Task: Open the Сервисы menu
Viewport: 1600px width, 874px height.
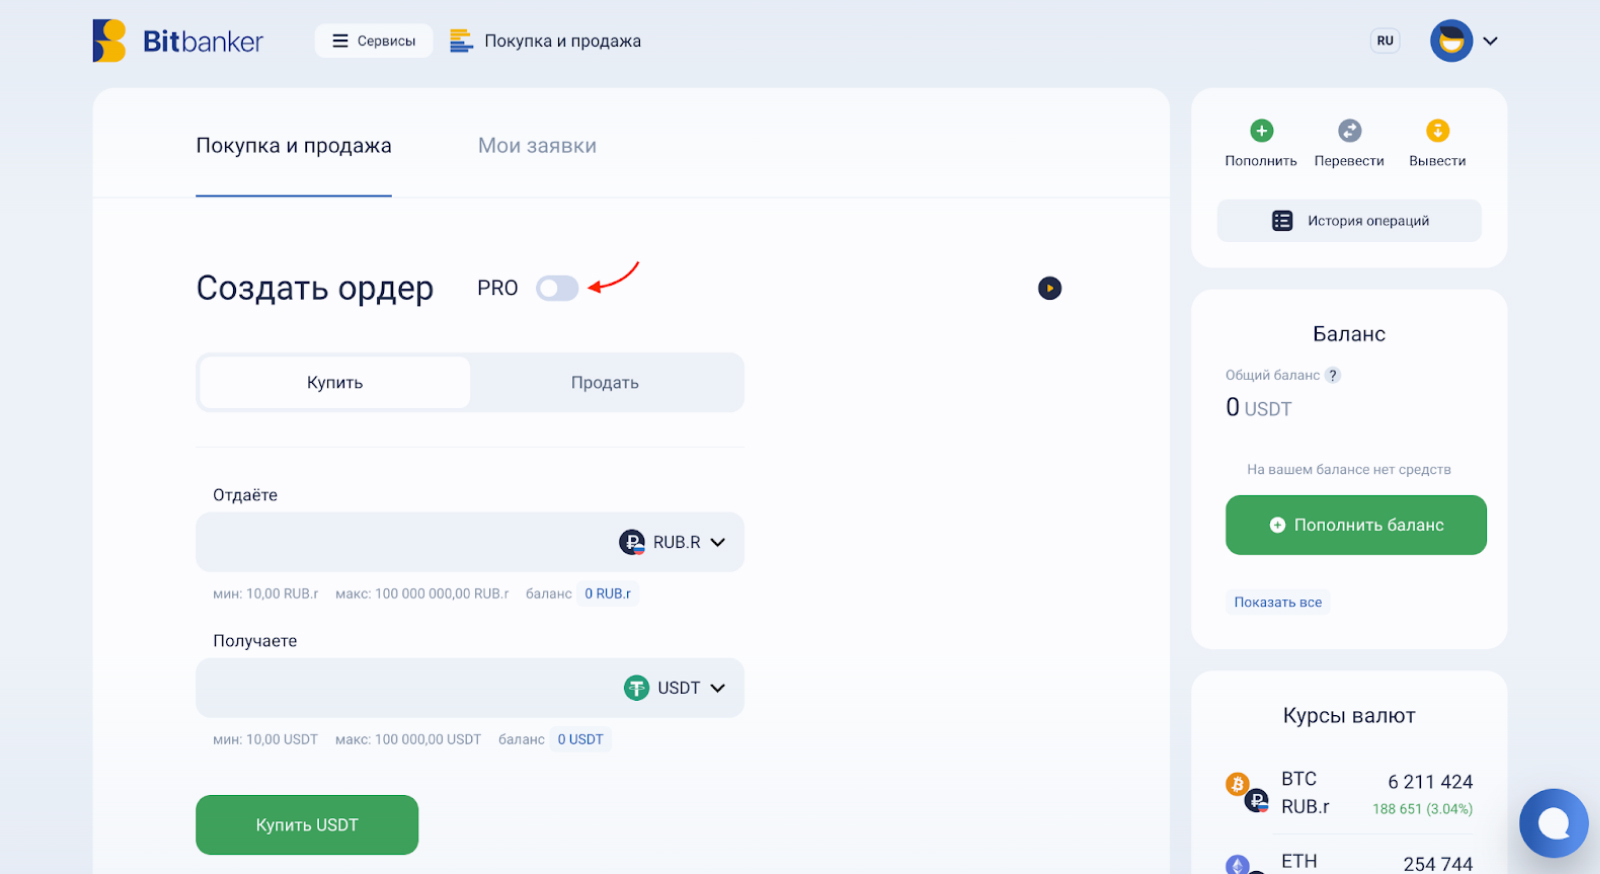Action: (x=374, y=41)
